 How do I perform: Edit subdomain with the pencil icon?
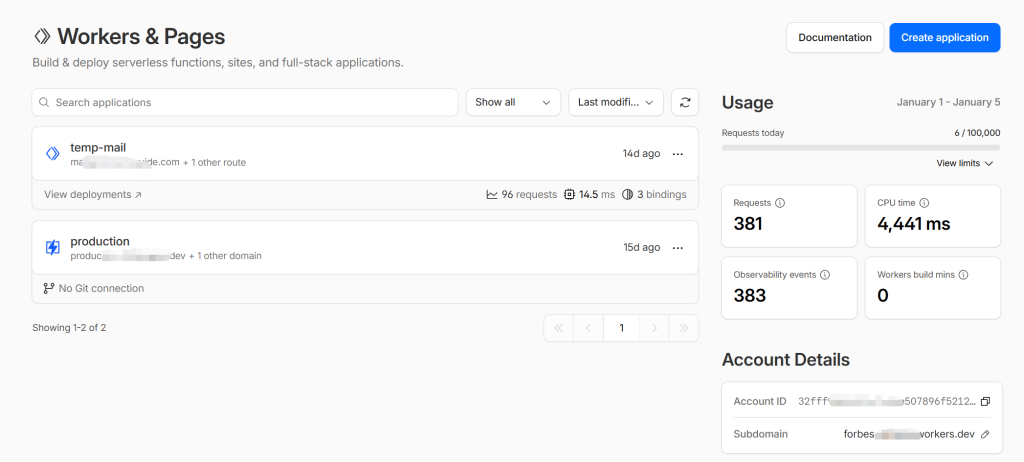pyautogui.click(x=985, y=434)
